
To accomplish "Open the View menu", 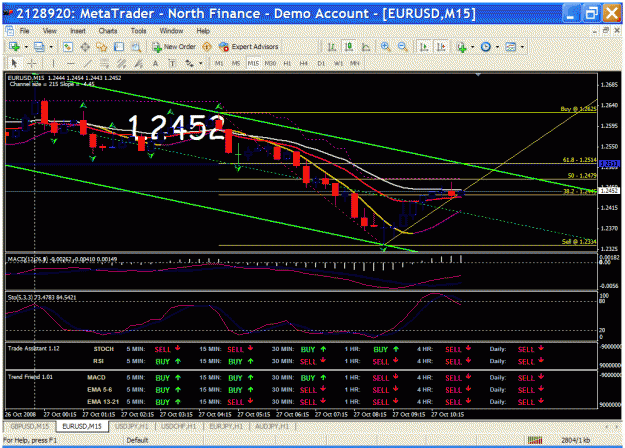I will click(x=49, y=31).
